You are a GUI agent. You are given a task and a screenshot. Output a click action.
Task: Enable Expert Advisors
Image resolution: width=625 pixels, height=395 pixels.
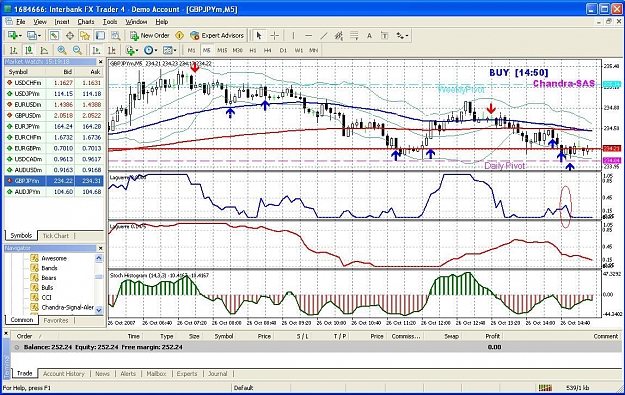[x=216, y=35]
